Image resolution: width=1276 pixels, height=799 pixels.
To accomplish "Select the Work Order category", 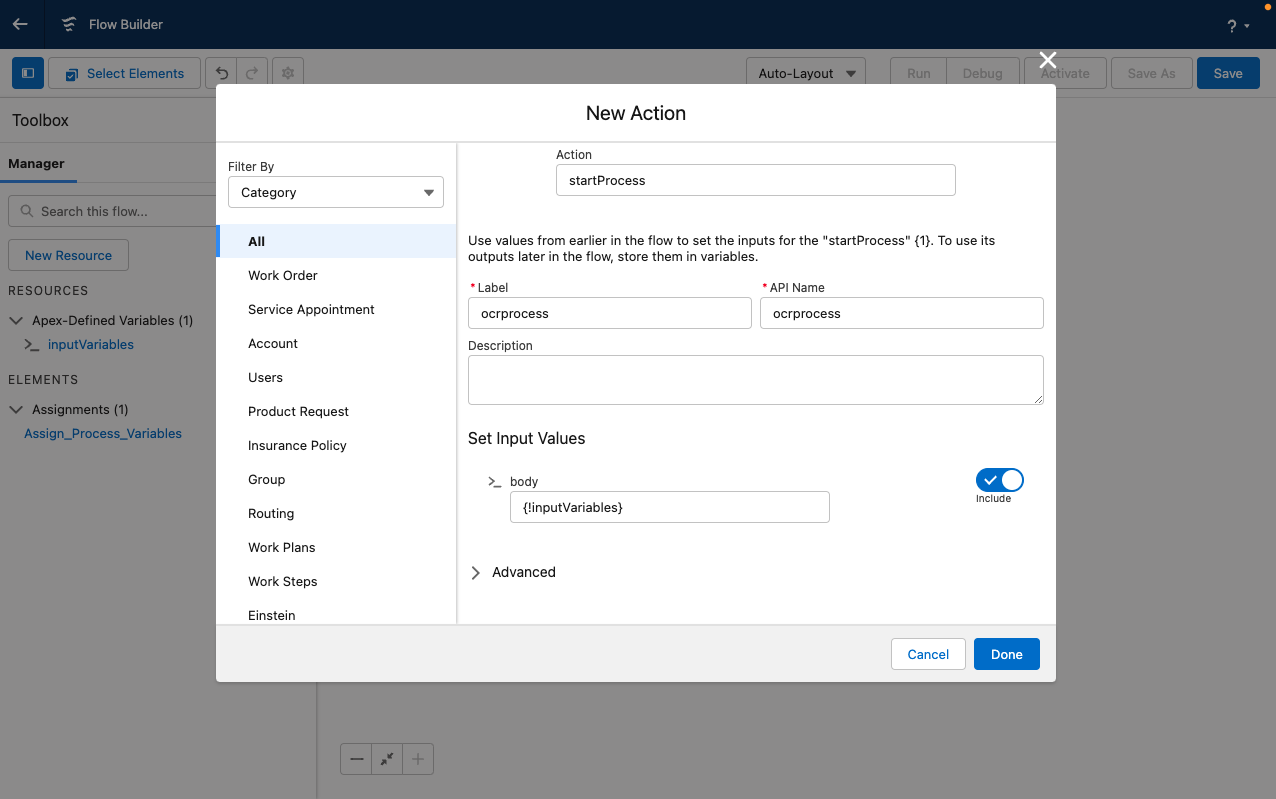I will pyautogui.click(x=336, y=275).
